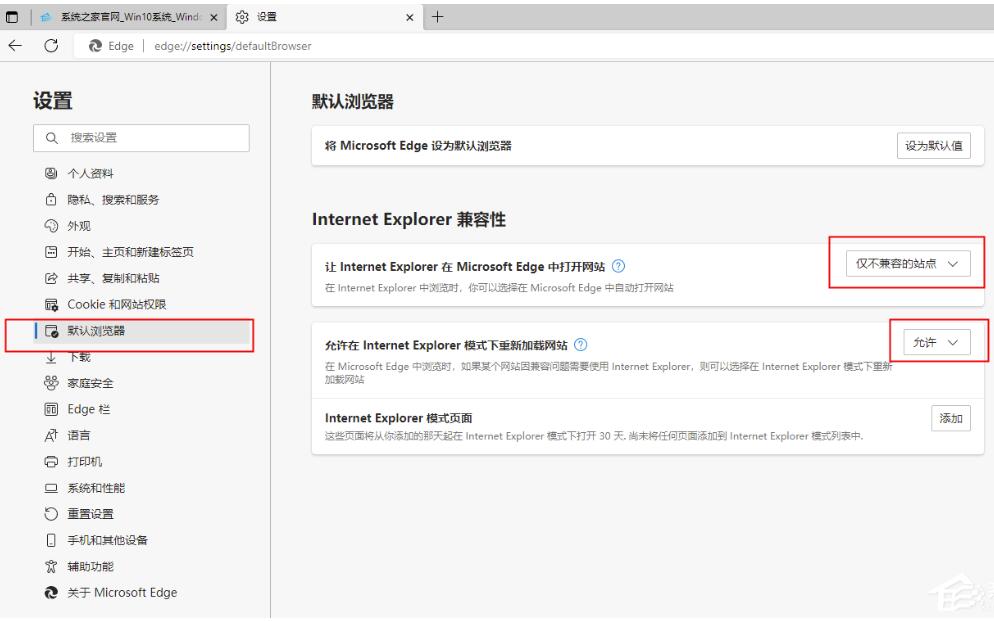Click 将 Microsoft Edge 设为默认浏览器 text
This screenshot has height=621, width=994.
coord(418,146)
